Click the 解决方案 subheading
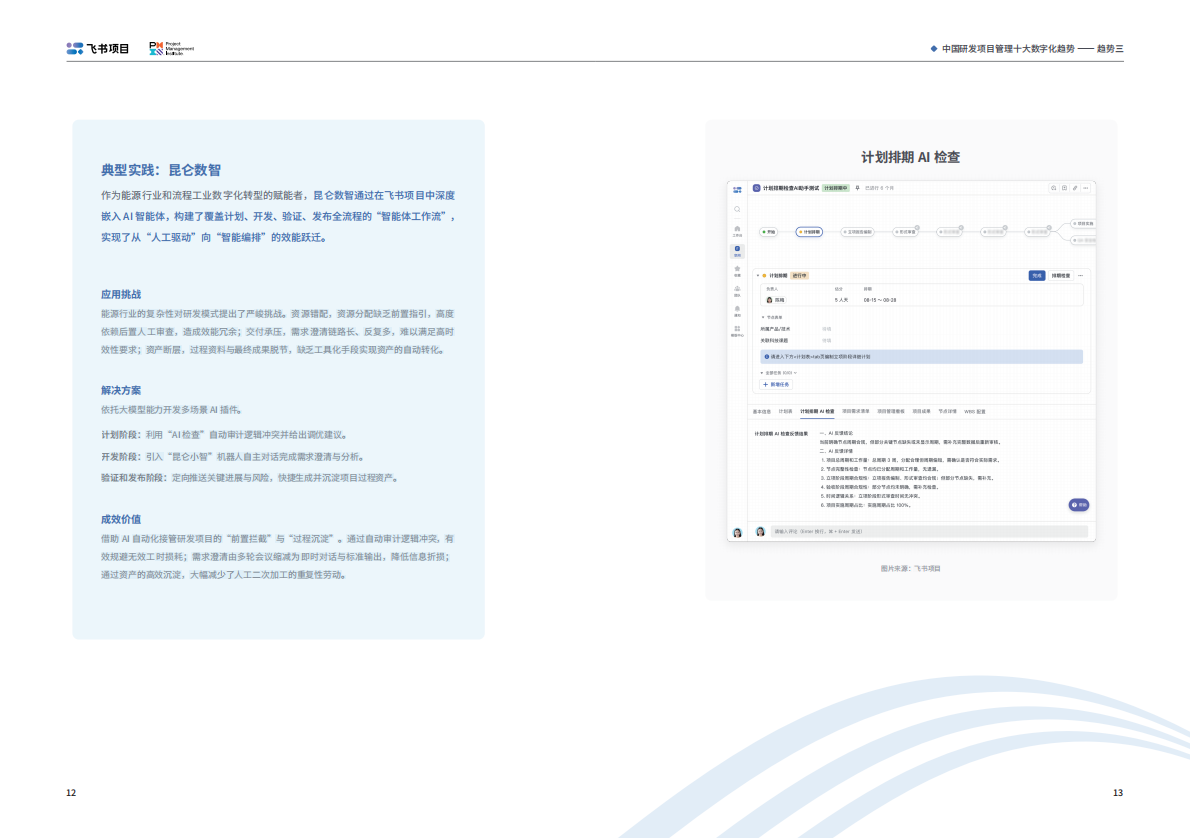The width and height of the screenshot is (1190, 838). click(121, 390)
